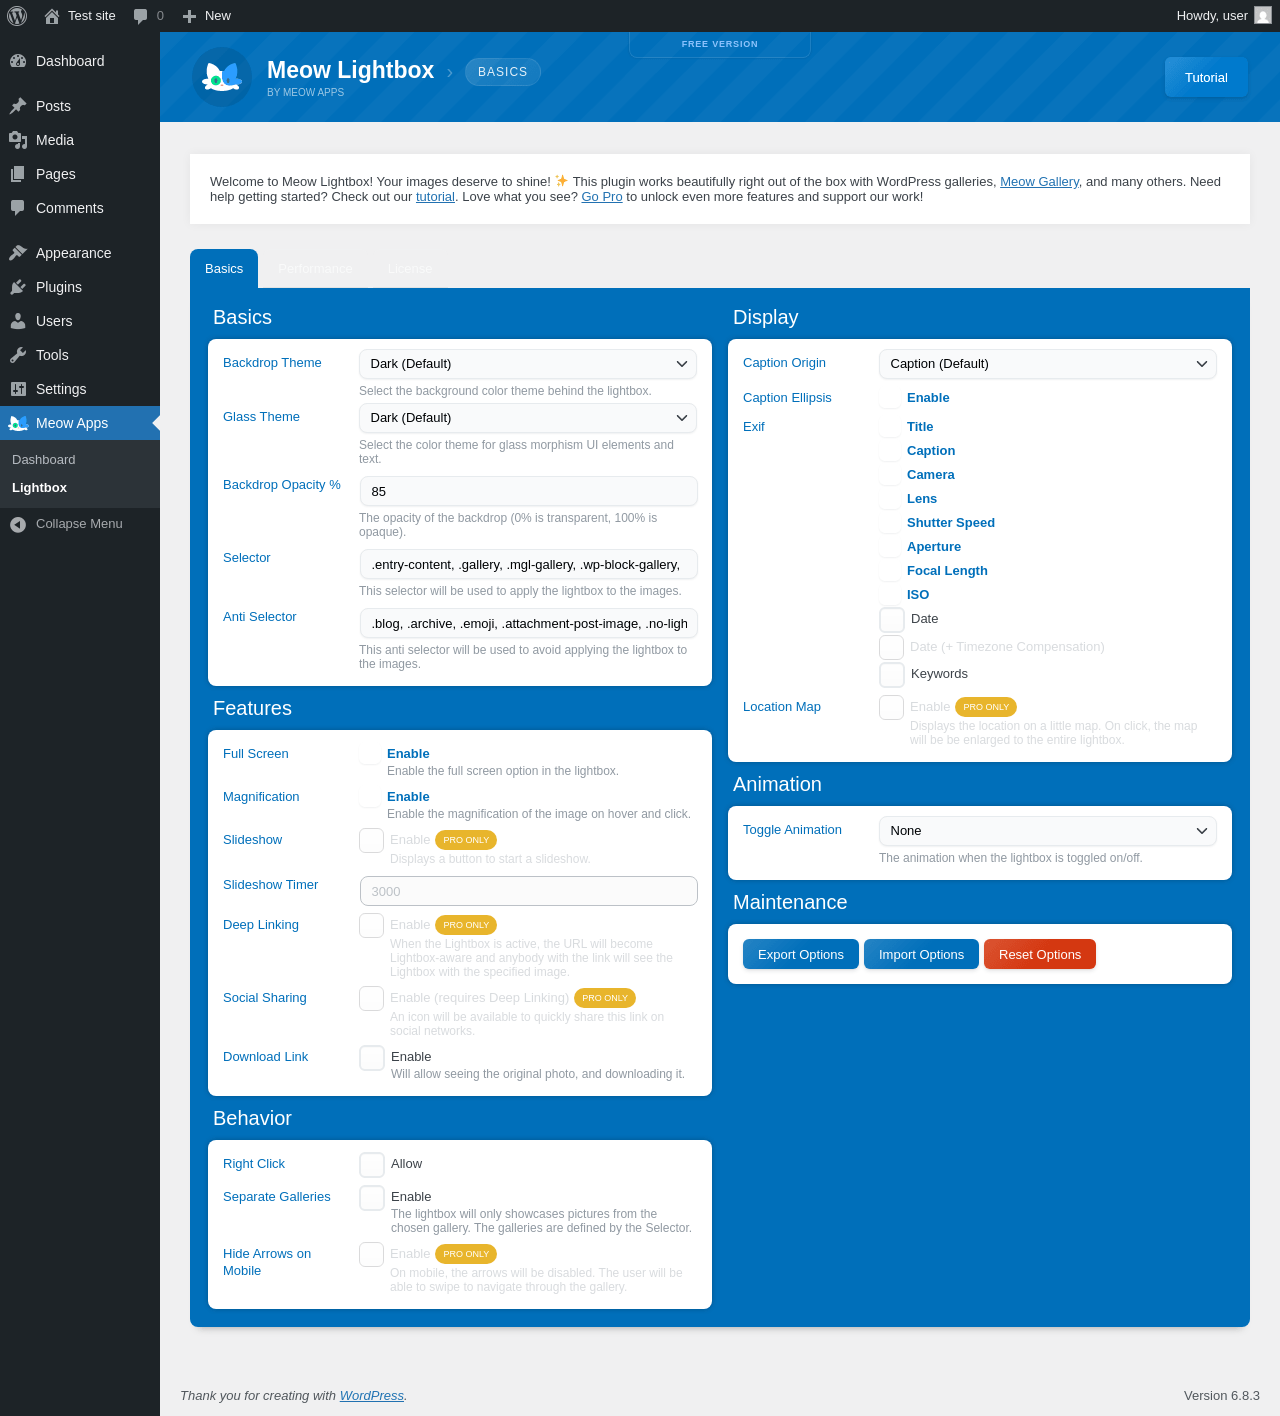Open the Caption Origin dropdown
Screen dimensions: 1280x1416
pos(1048,364)
